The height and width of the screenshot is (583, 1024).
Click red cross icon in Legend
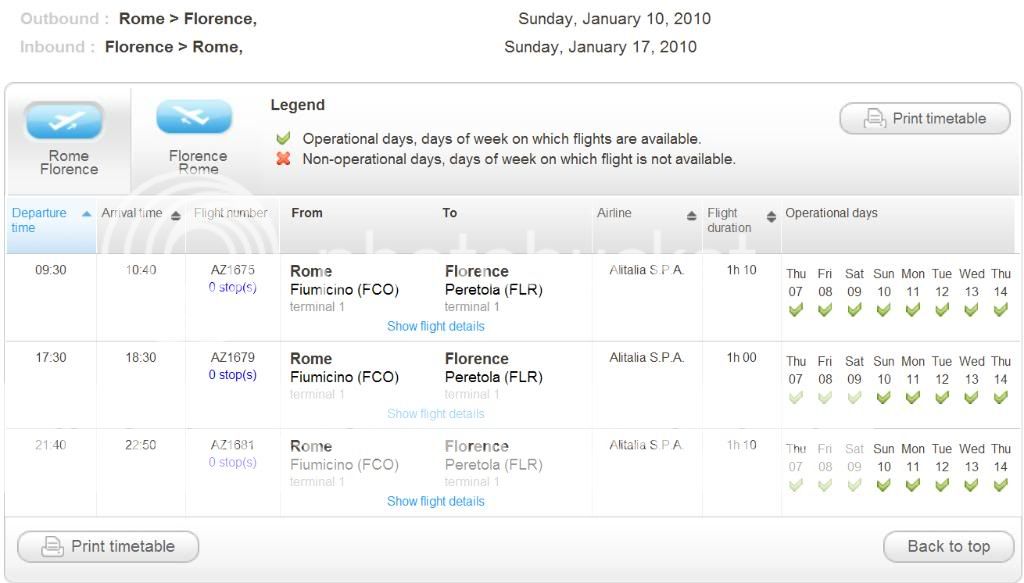(284, 158)
